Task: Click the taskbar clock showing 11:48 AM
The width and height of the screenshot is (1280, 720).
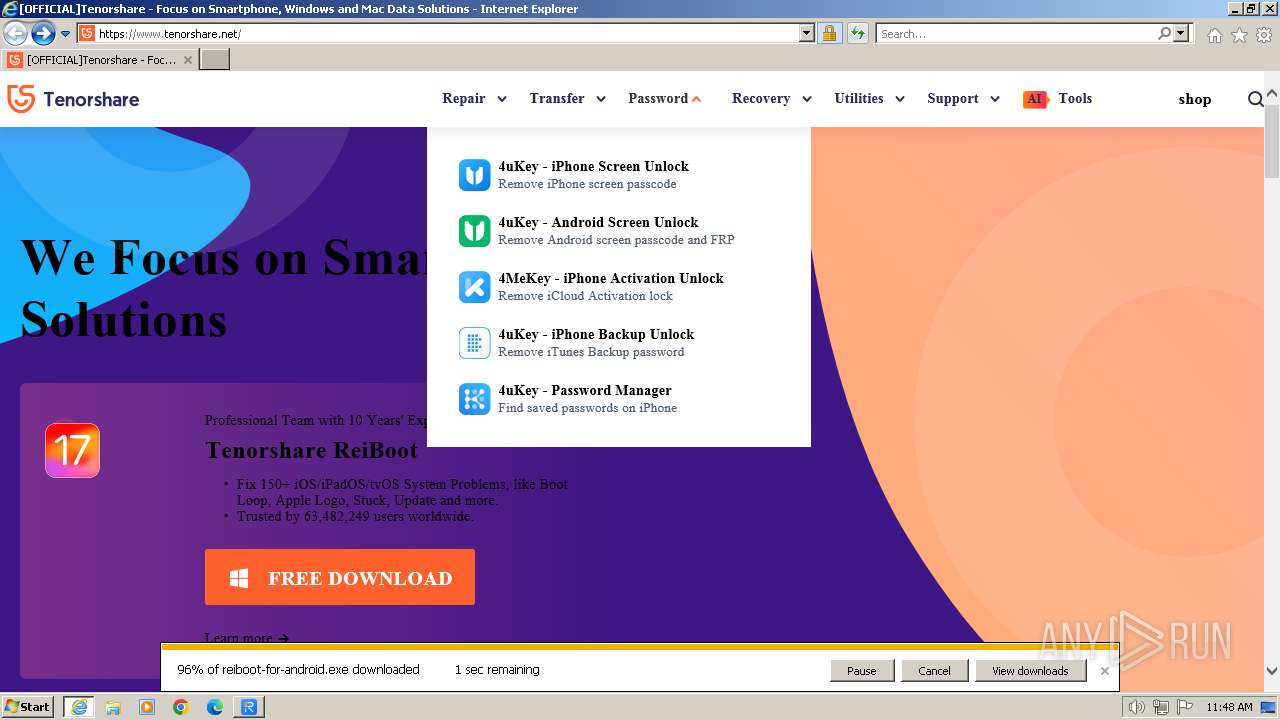Action: tap(1229, 707)
